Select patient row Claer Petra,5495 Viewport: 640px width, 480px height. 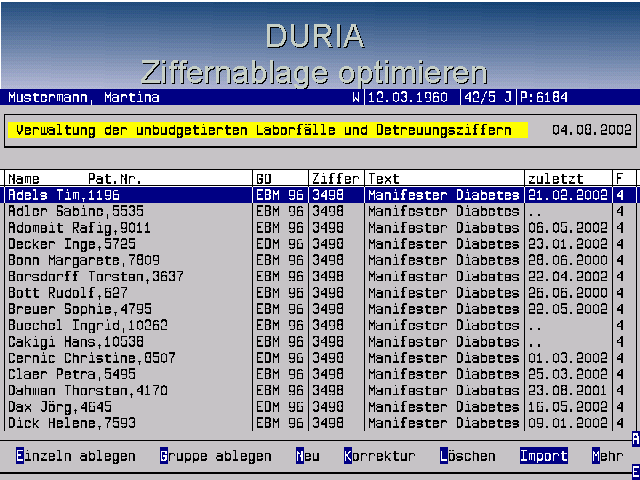(320, 374)
